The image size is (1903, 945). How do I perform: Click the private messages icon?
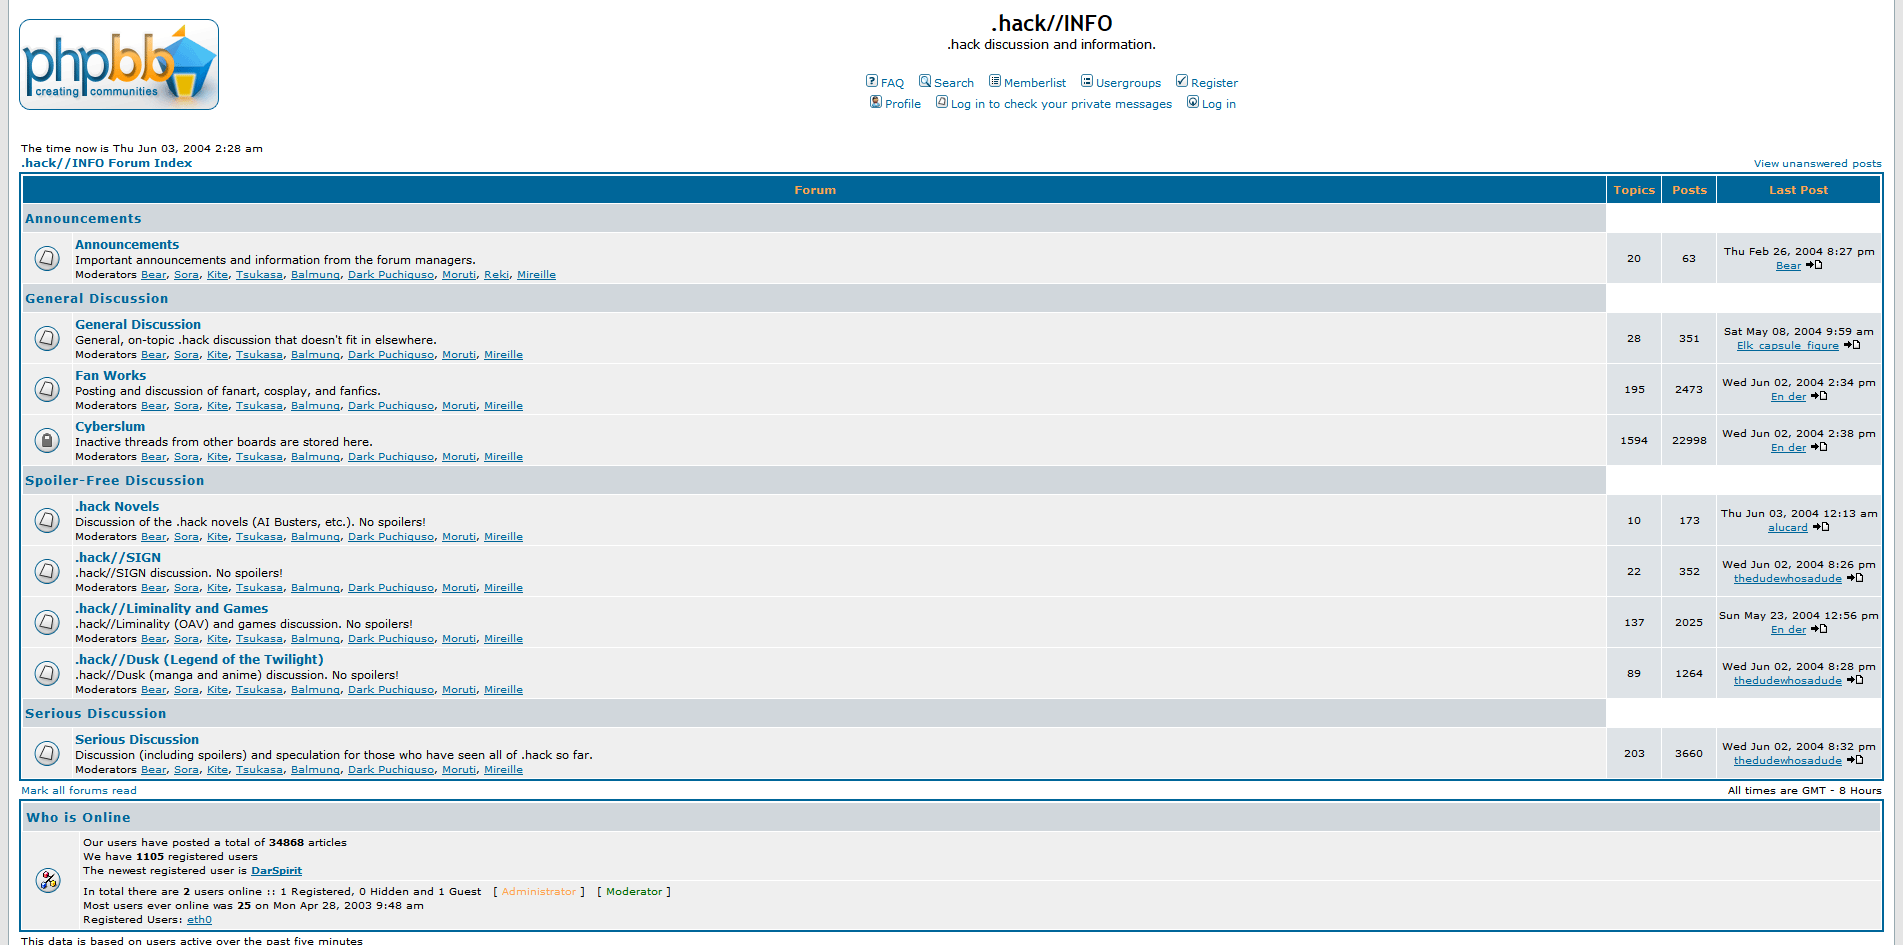[942, 102]
